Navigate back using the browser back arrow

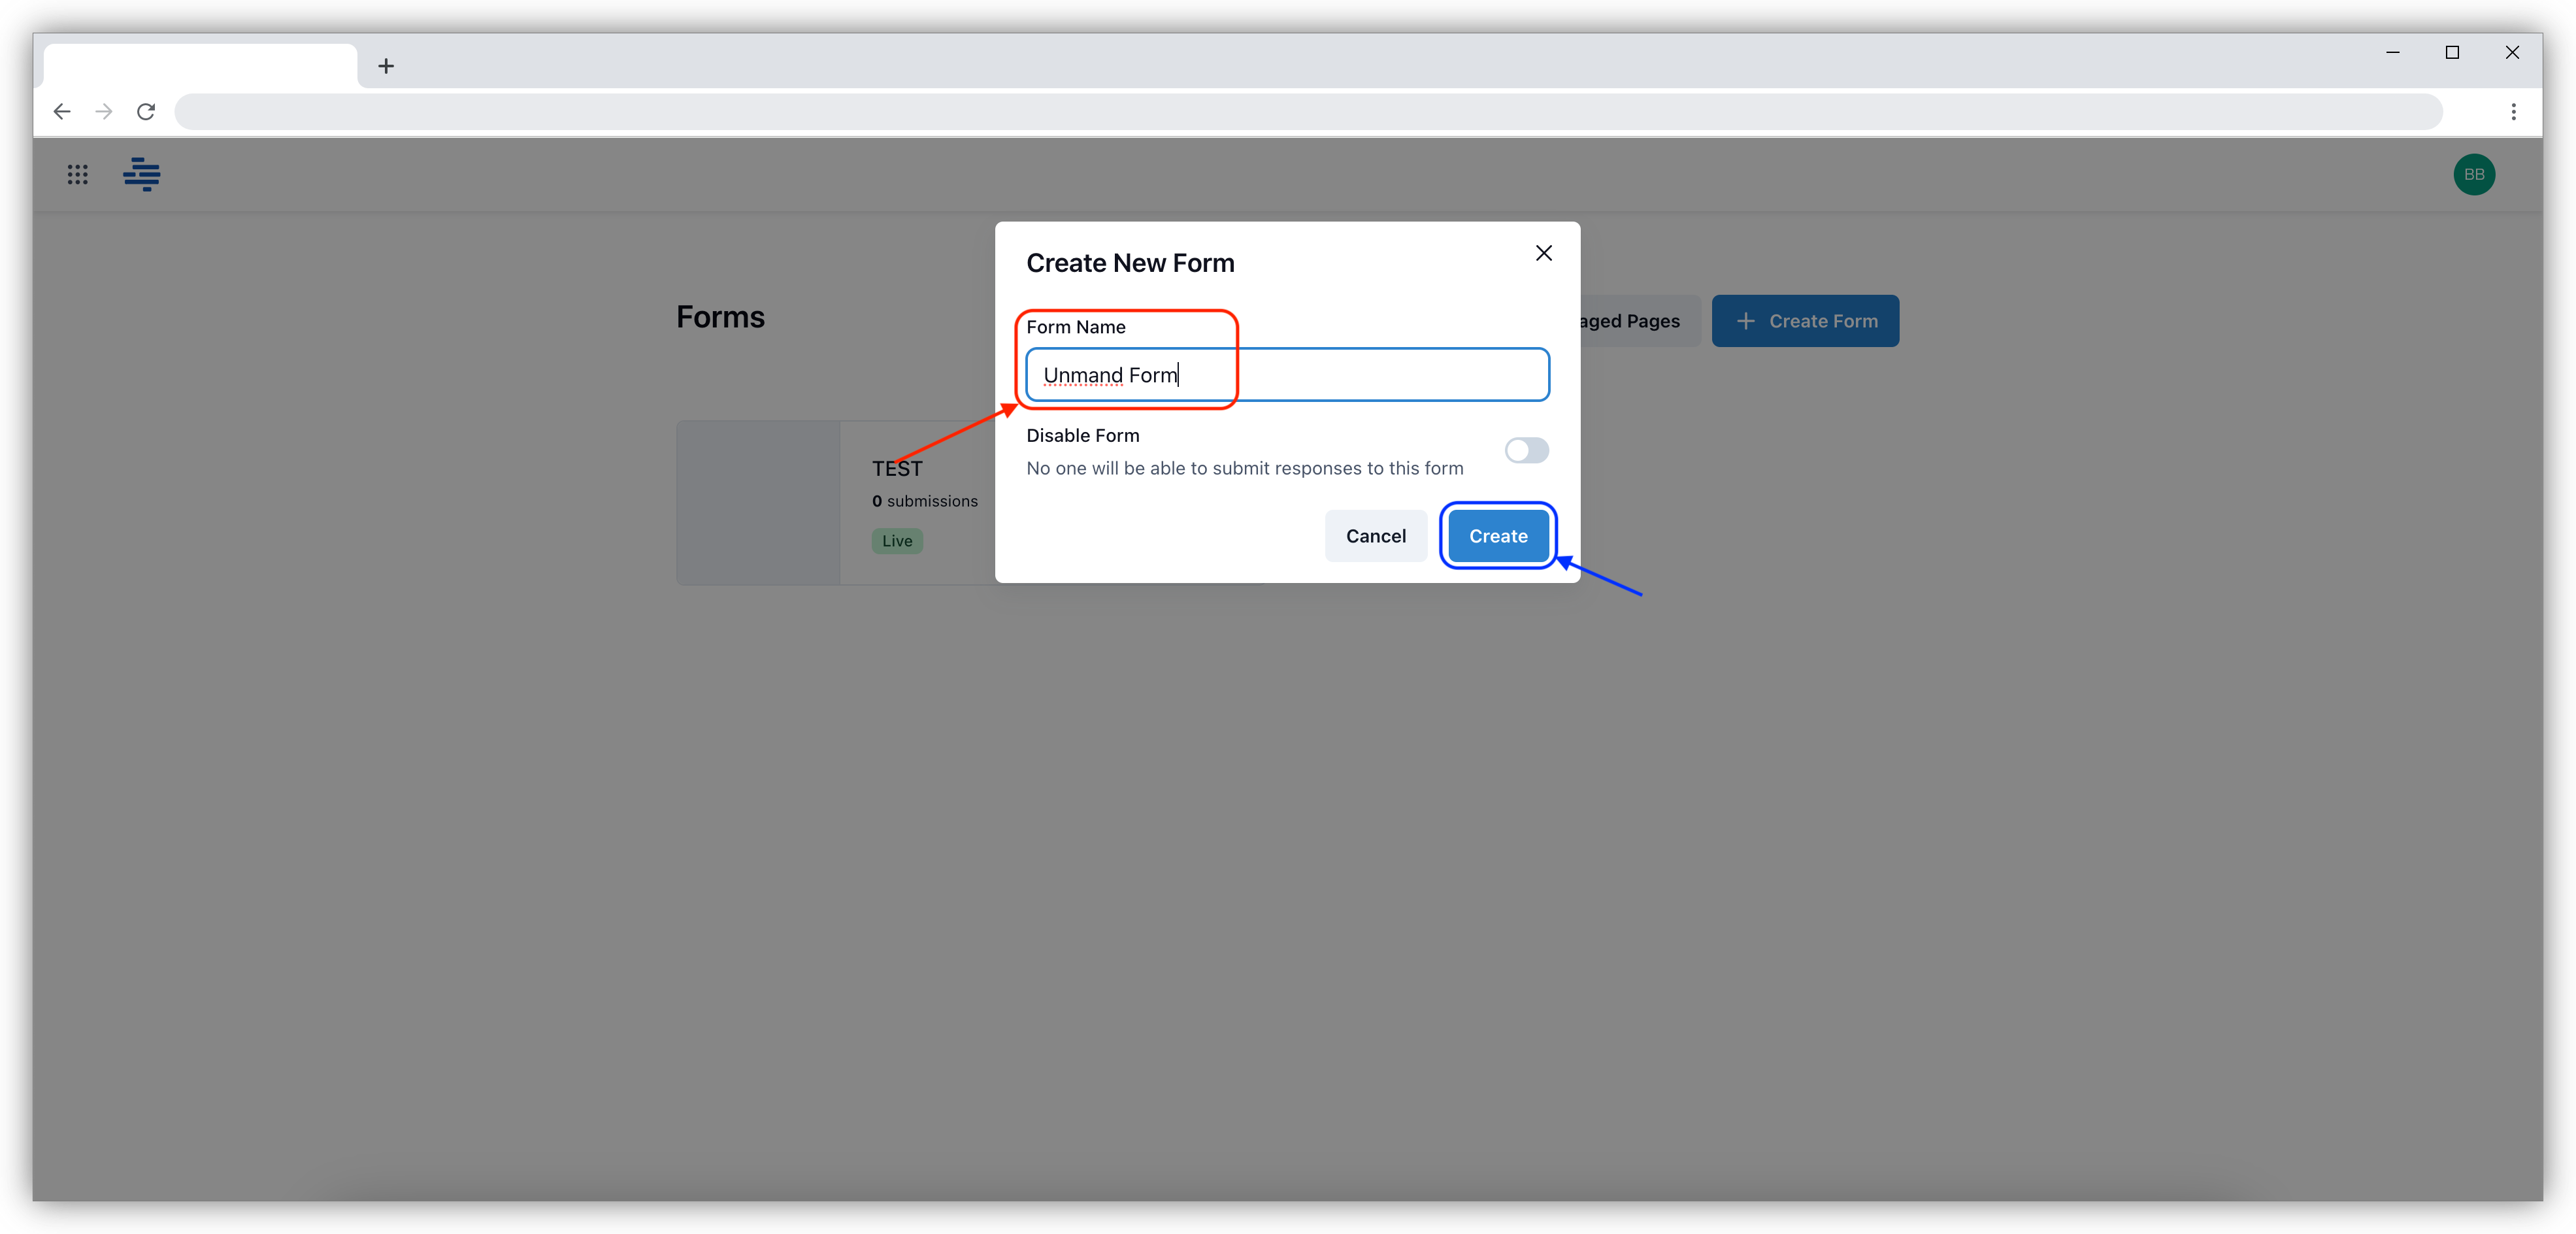click(x=61, y=111)
